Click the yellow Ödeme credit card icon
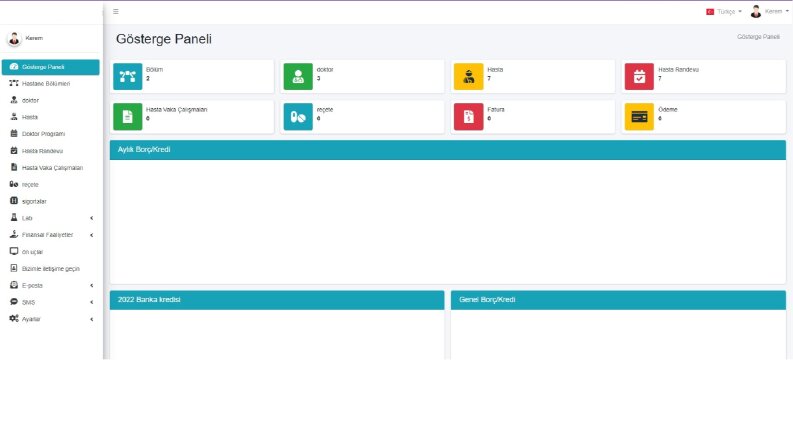Viewport: 793px width, 446px height. tap(639, 117)
